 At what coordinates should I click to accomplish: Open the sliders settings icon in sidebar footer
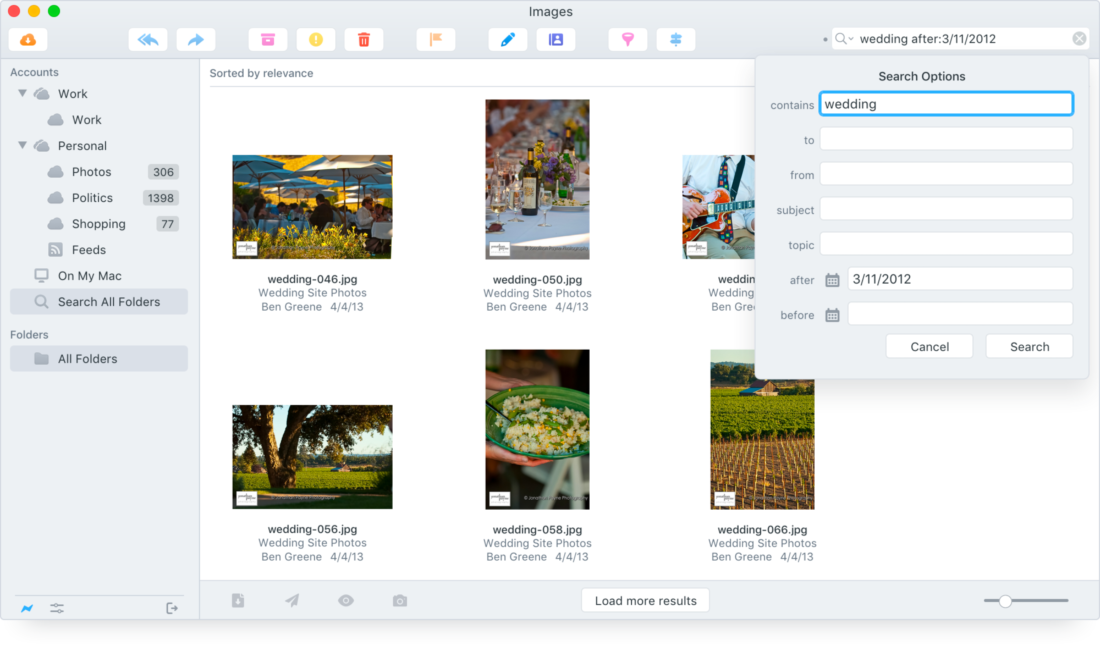pos(57,608)
